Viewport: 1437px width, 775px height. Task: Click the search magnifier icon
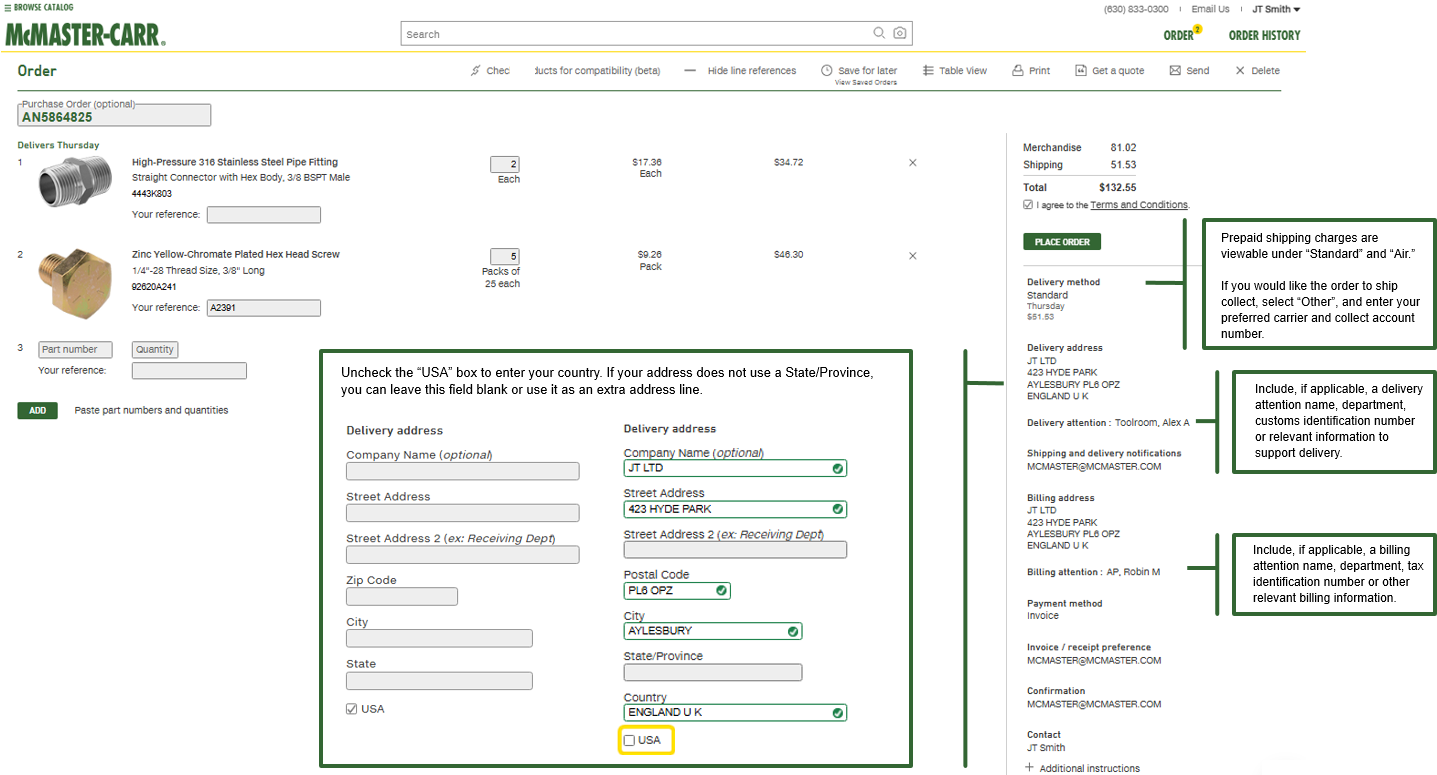(x=879, y=33)
